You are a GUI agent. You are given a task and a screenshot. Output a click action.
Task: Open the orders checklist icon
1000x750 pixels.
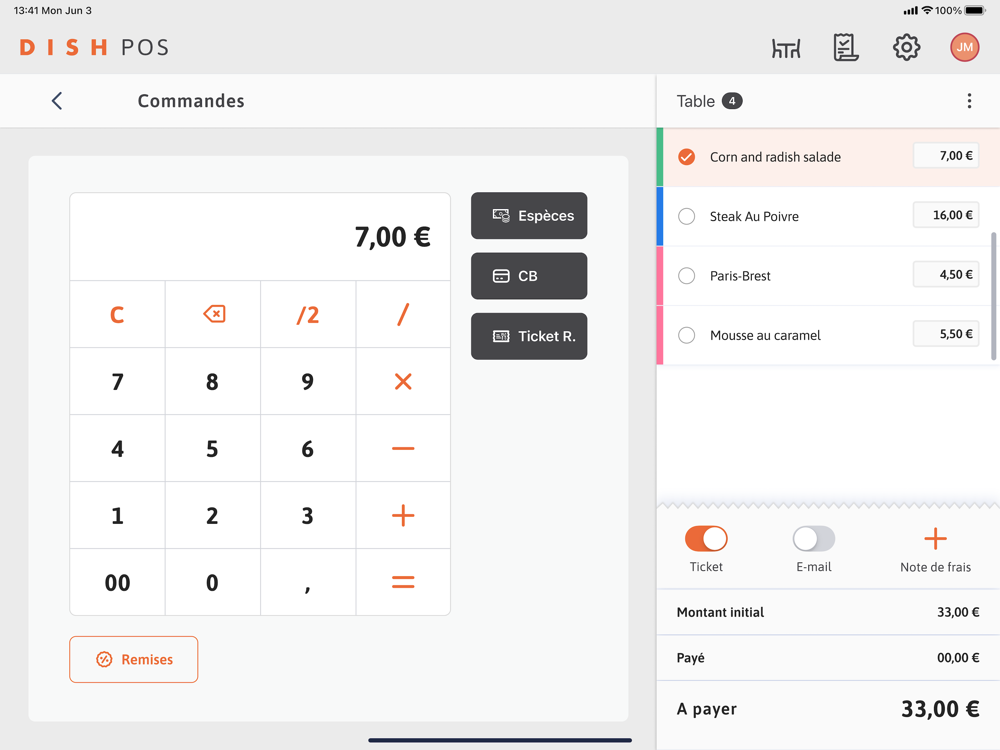tap(846, 48)
